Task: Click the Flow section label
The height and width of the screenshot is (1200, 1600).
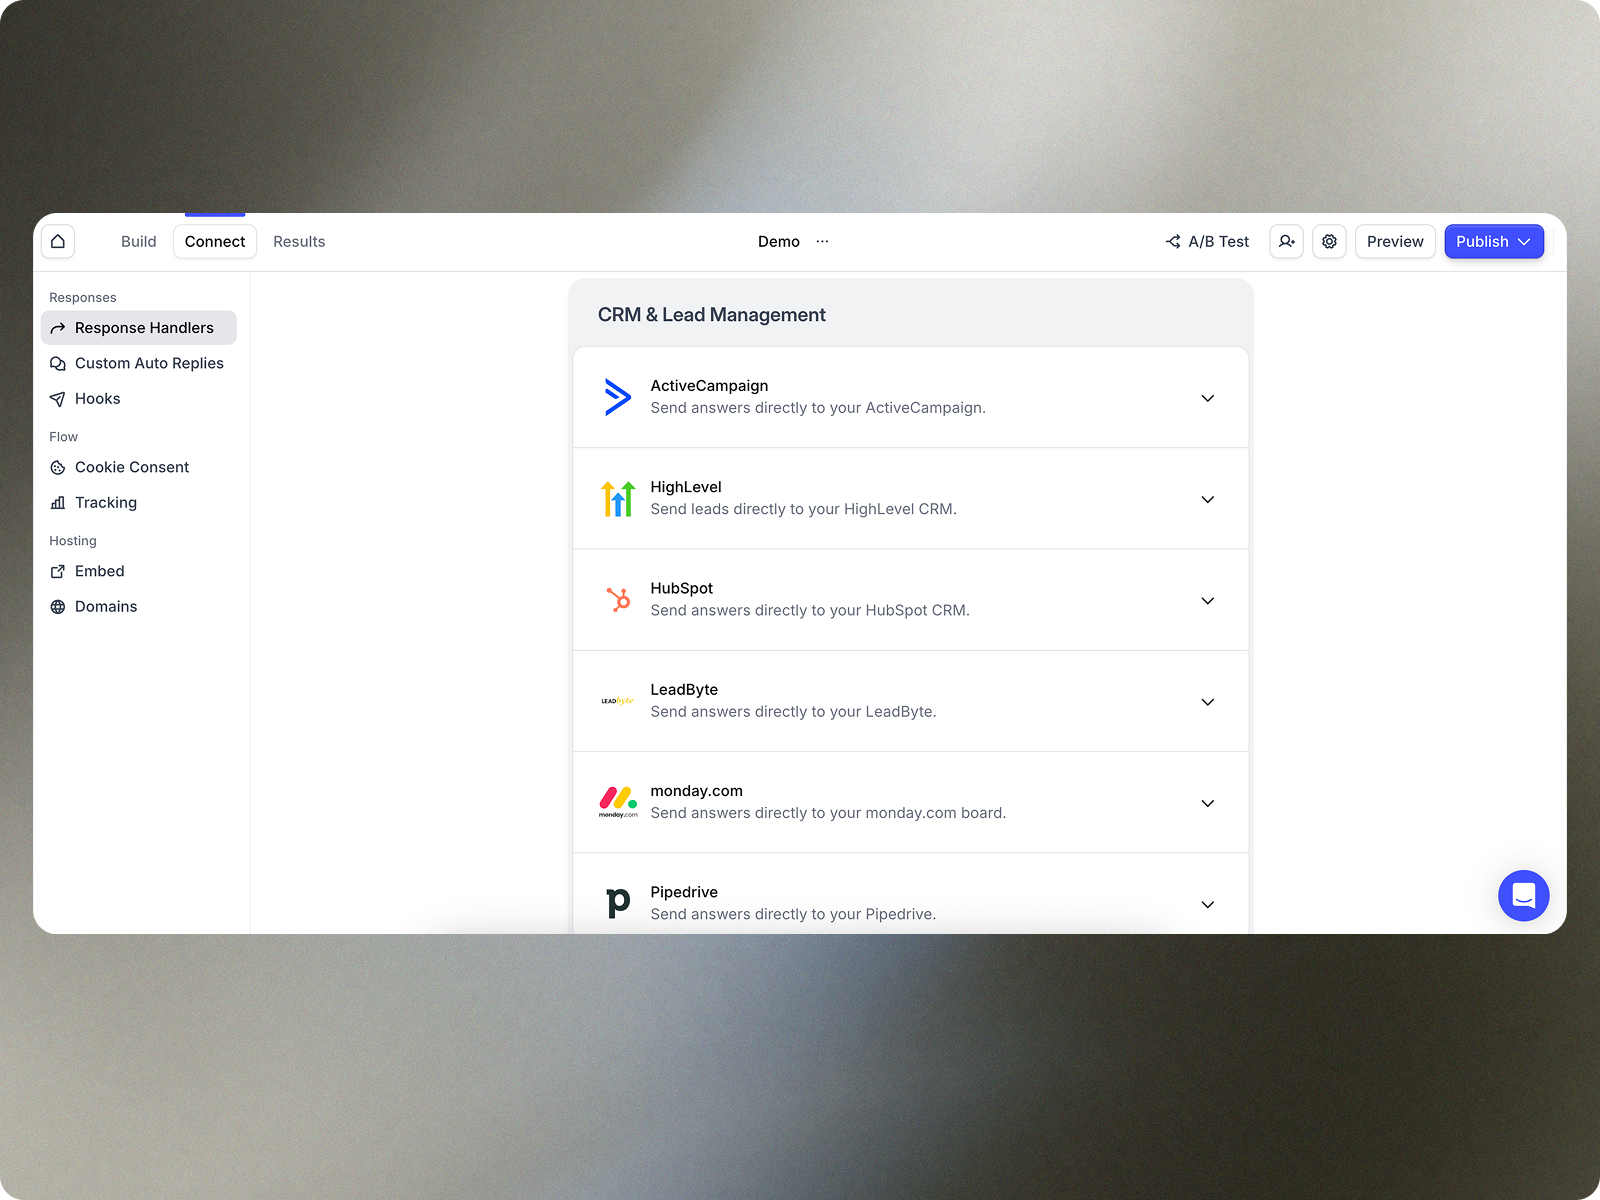Action: point(63,437)
